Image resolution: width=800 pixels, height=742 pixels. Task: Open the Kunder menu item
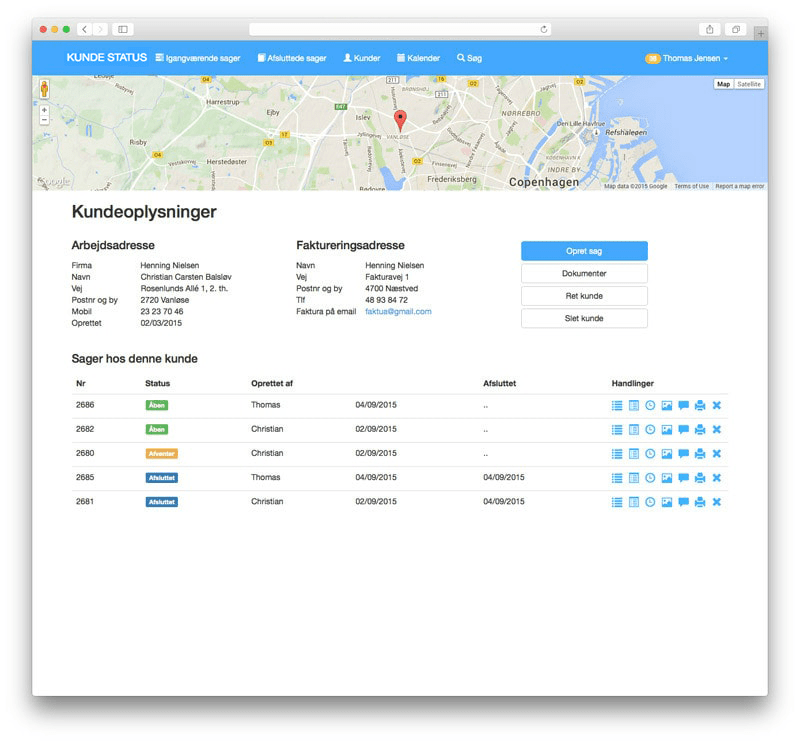pos(361,58)
